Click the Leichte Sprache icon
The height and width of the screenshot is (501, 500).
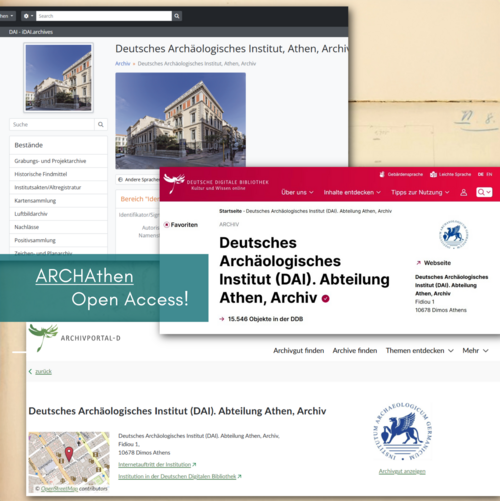coord(433,174)
